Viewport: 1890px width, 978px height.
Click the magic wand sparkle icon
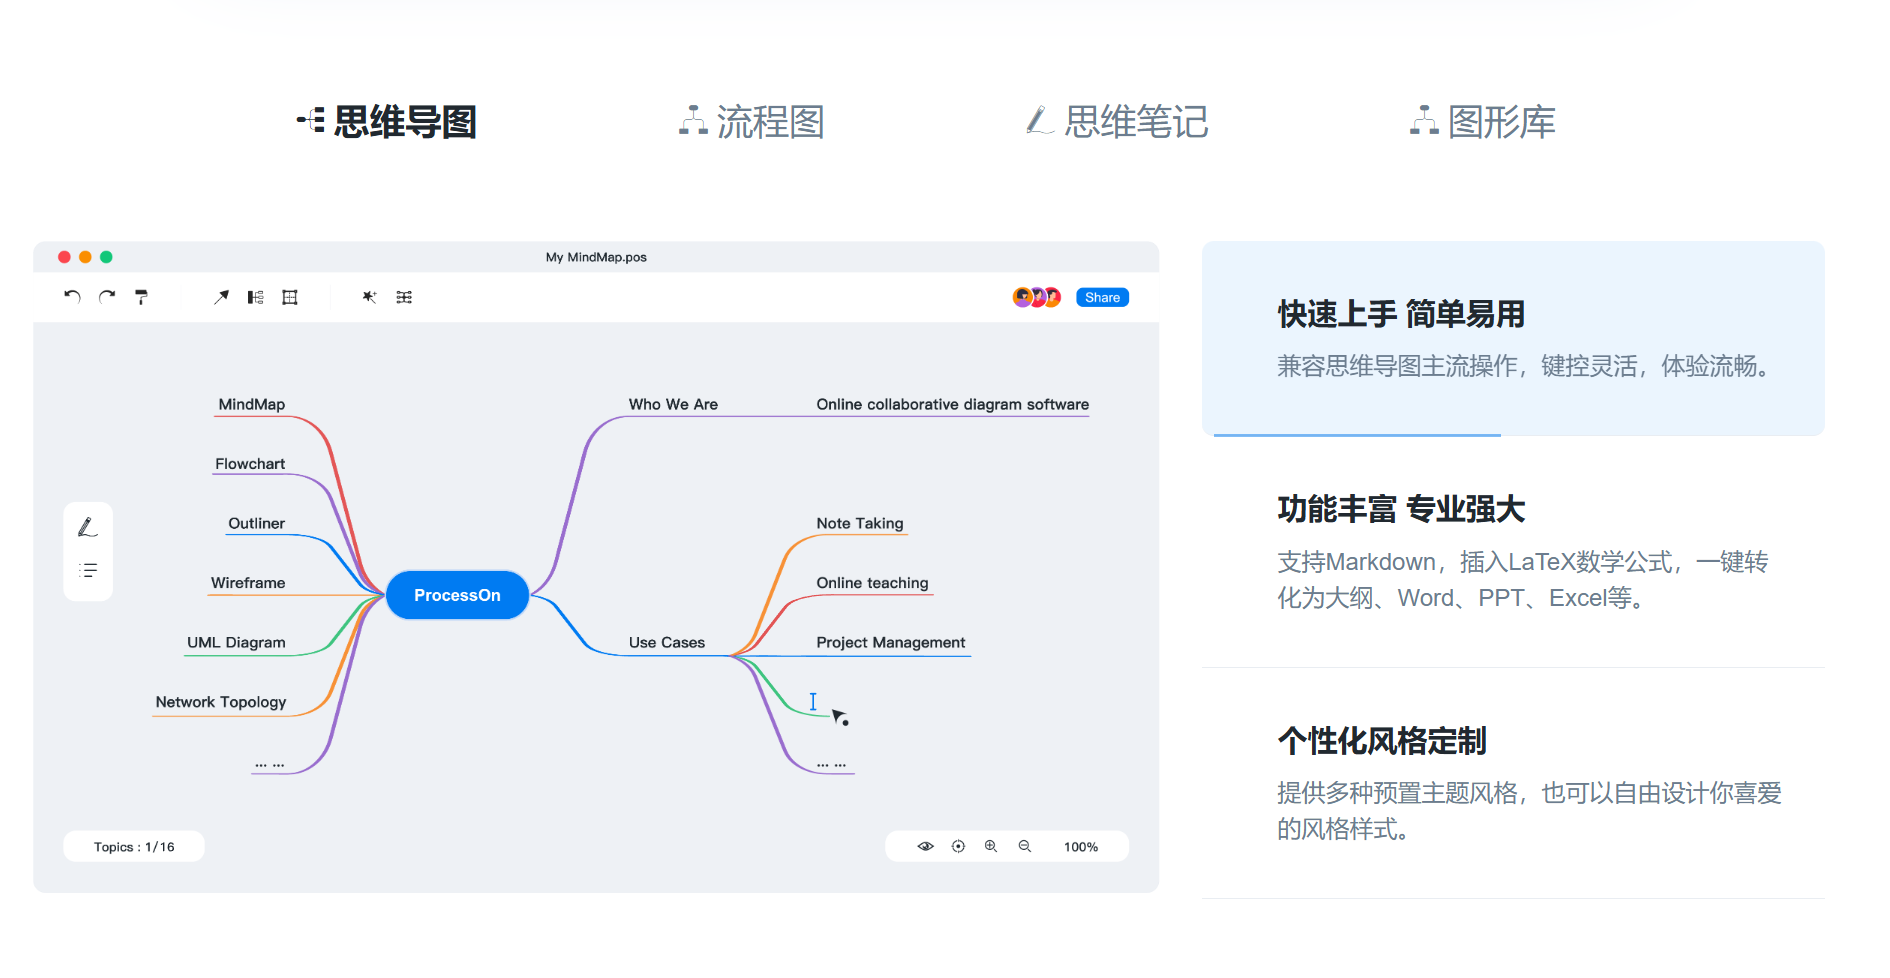[x=369, y=297]
